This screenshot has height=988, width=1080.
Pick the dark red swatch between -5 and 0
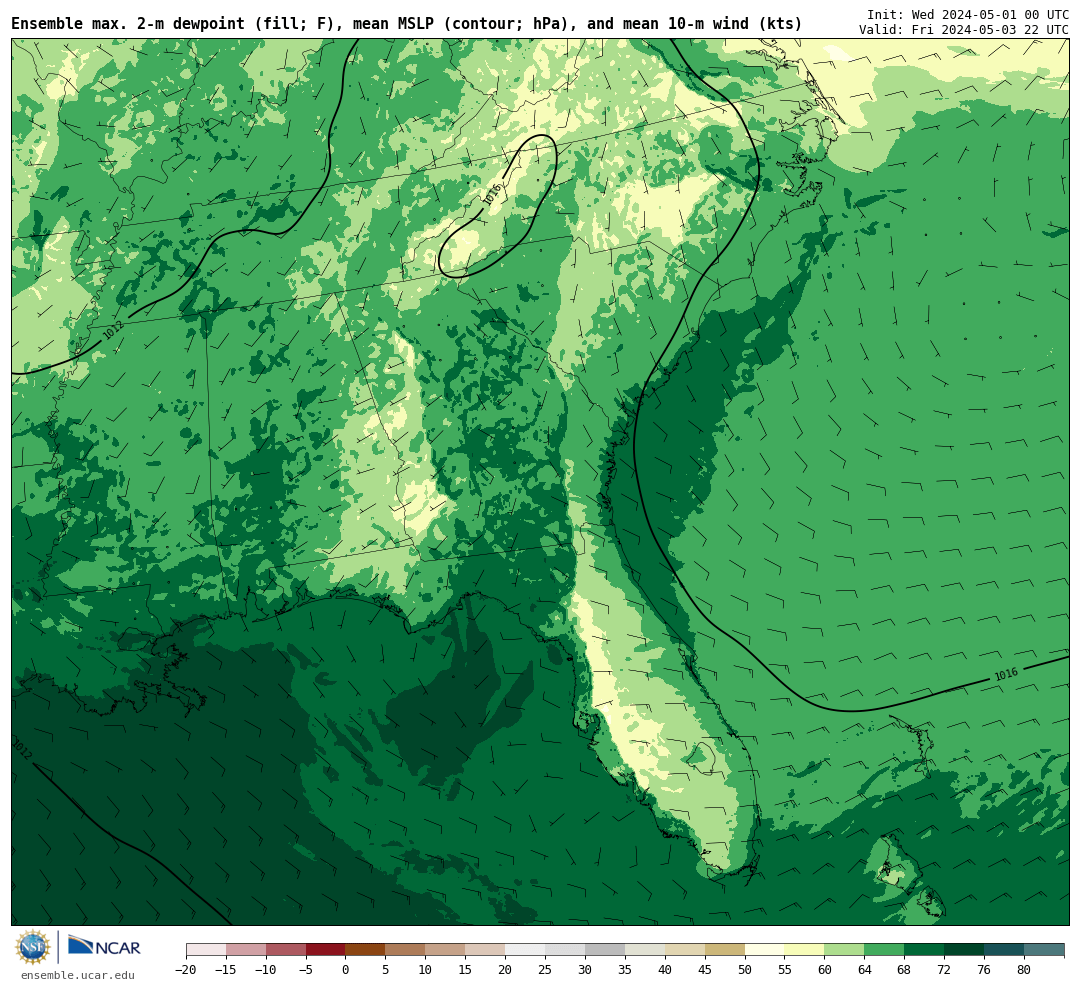point(326,950)
